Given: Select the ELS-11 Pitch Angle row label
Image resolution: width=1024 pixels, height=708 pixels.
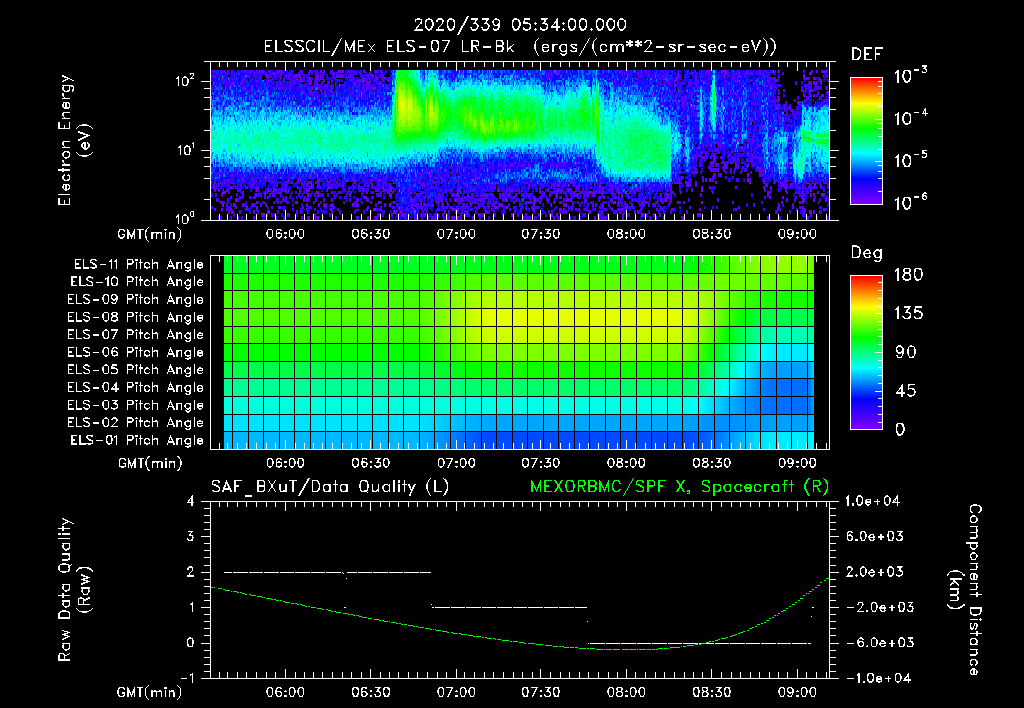Looking at the screenshot, I should [x=138, y=265].
